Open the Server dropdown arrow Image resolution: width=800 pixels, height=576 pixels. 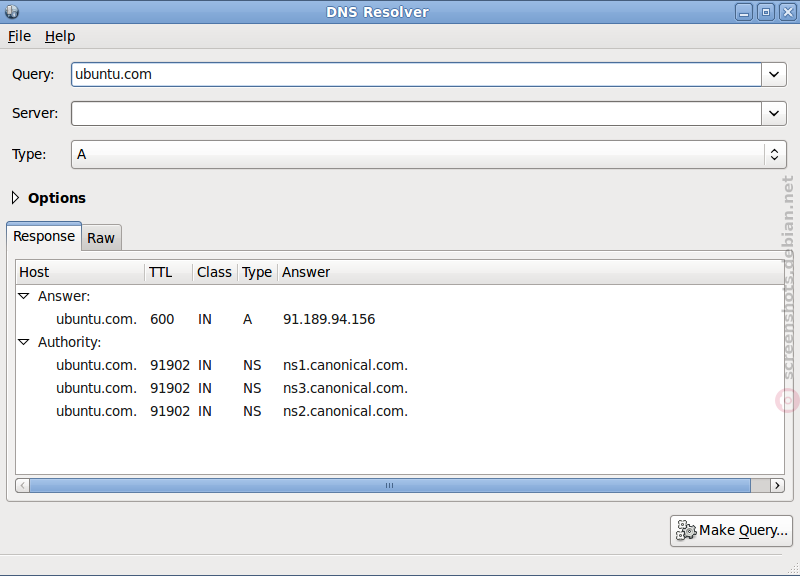pos(774,113)
